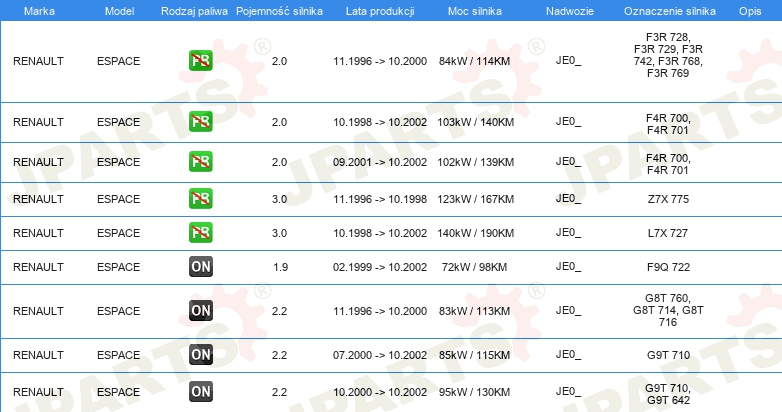The width and height of the screenshot is (782, 412).
Task: Click the Marka column header
Action: click(x=39, y=11)
